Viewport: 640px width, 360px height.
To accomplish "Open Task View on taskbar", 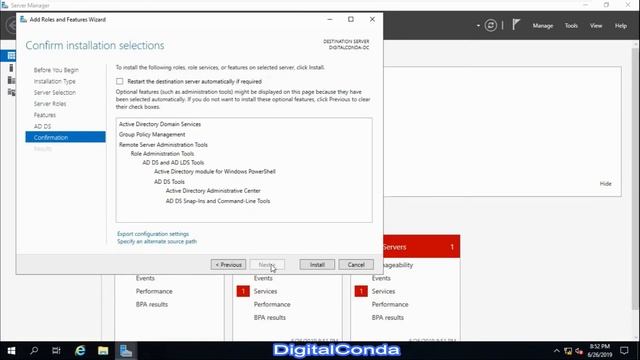I will pos(56,351).
